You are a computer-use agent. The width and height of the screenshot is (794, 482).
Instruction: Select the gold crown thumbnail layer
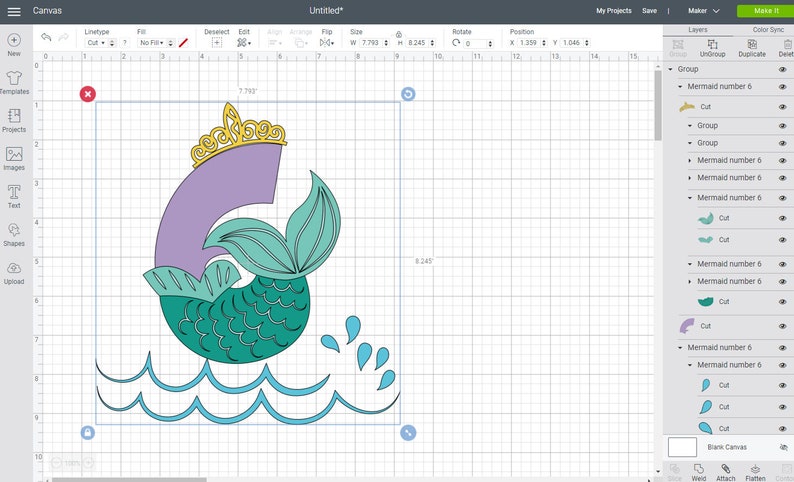point(687,106)
